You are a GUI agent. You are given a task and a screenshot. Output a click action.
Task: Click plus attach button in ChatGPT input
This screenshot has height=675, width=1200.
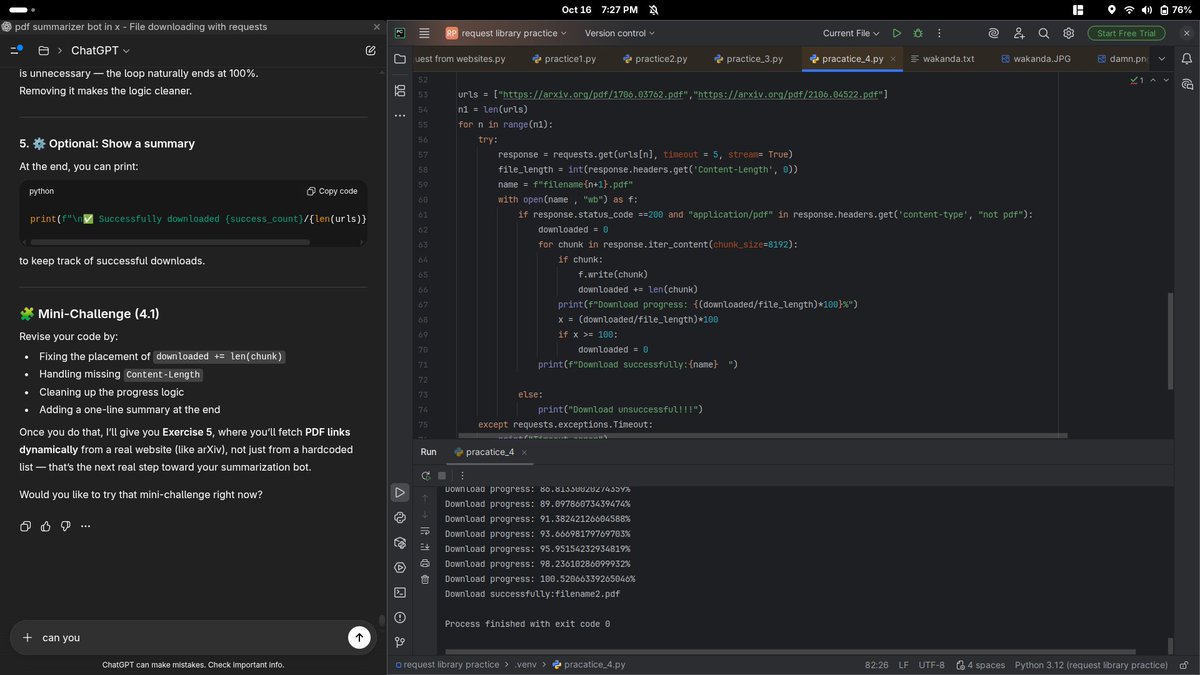click(27, 637)
